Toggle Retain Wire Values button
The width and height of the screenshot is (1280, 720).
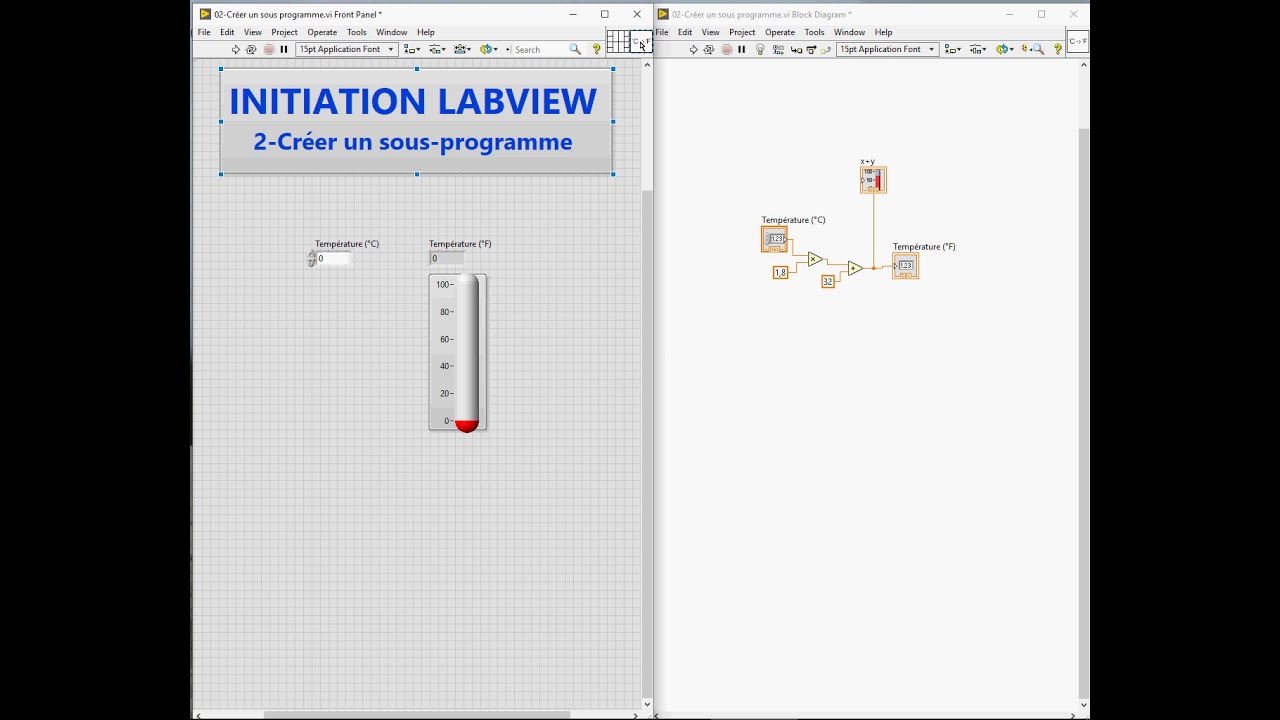778,49
